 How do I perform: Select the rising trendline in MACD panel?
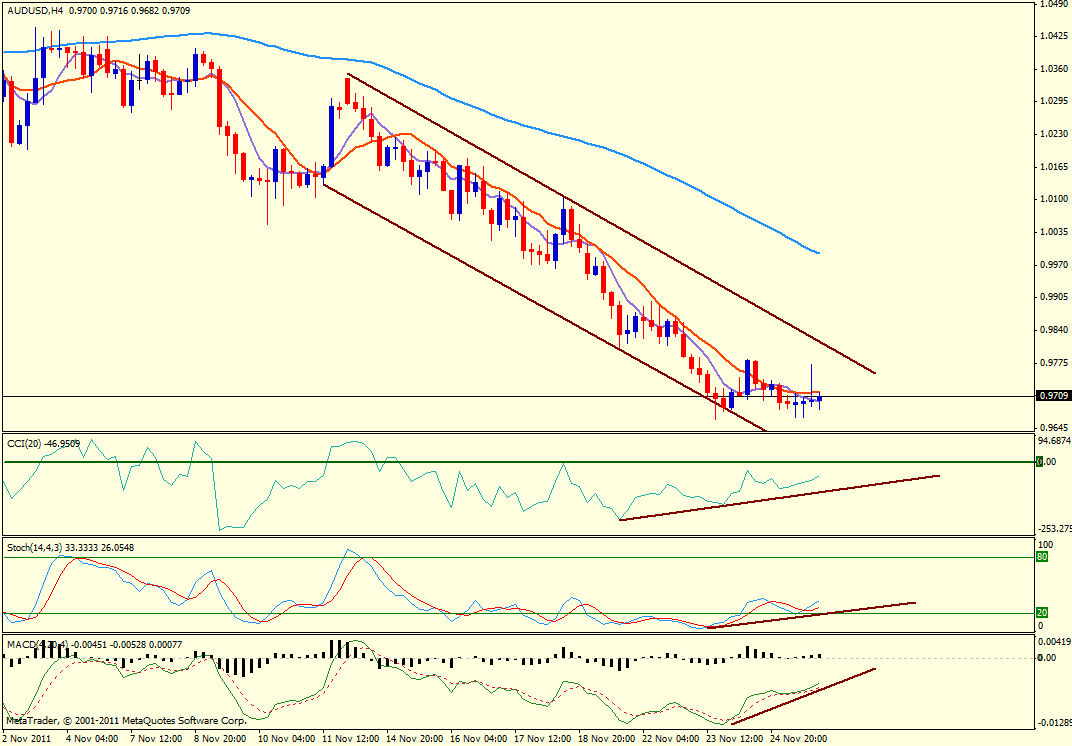click(800, 696)
